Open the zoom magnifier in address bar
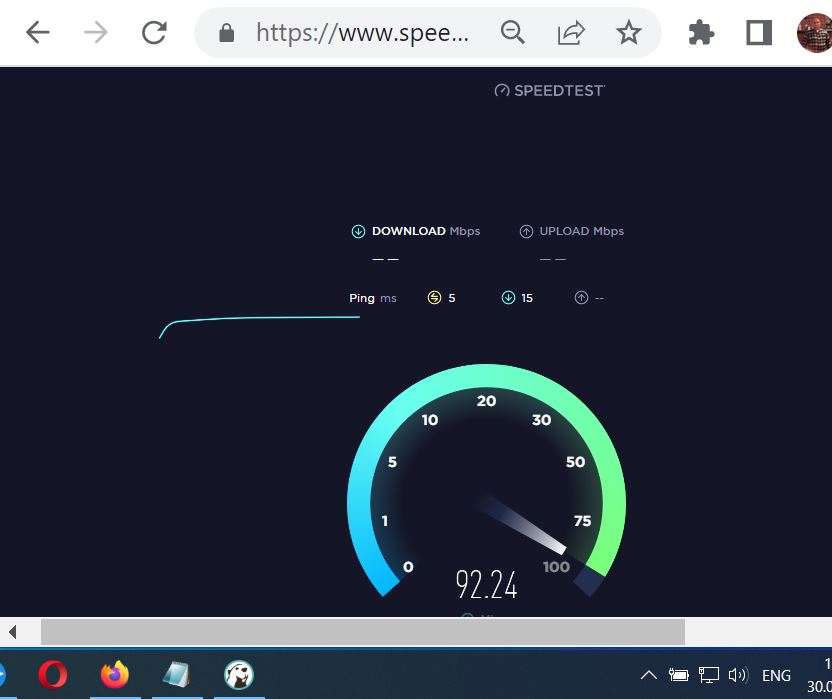 click(x=513, y=33)
